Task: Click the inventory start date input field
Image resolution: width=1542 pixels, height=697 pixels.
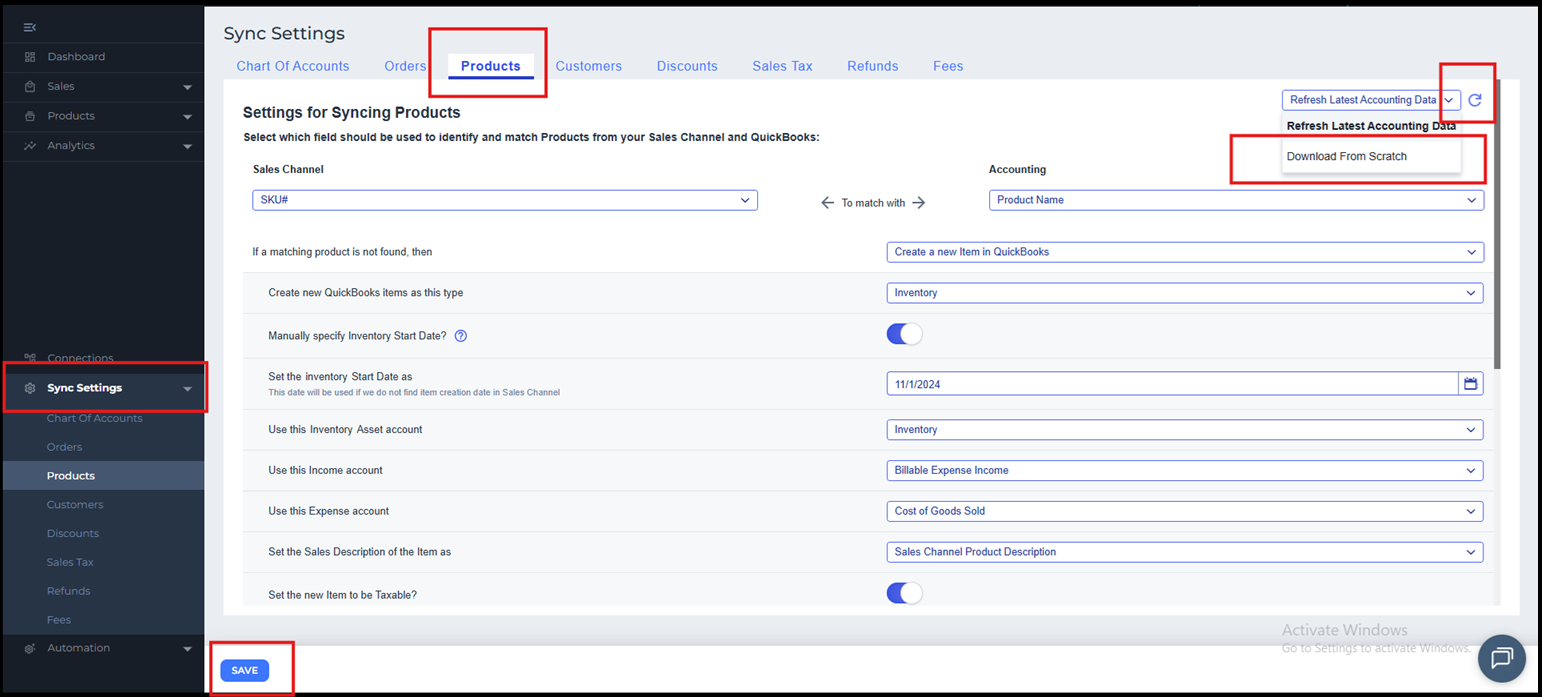Action: pos(1170,384)
